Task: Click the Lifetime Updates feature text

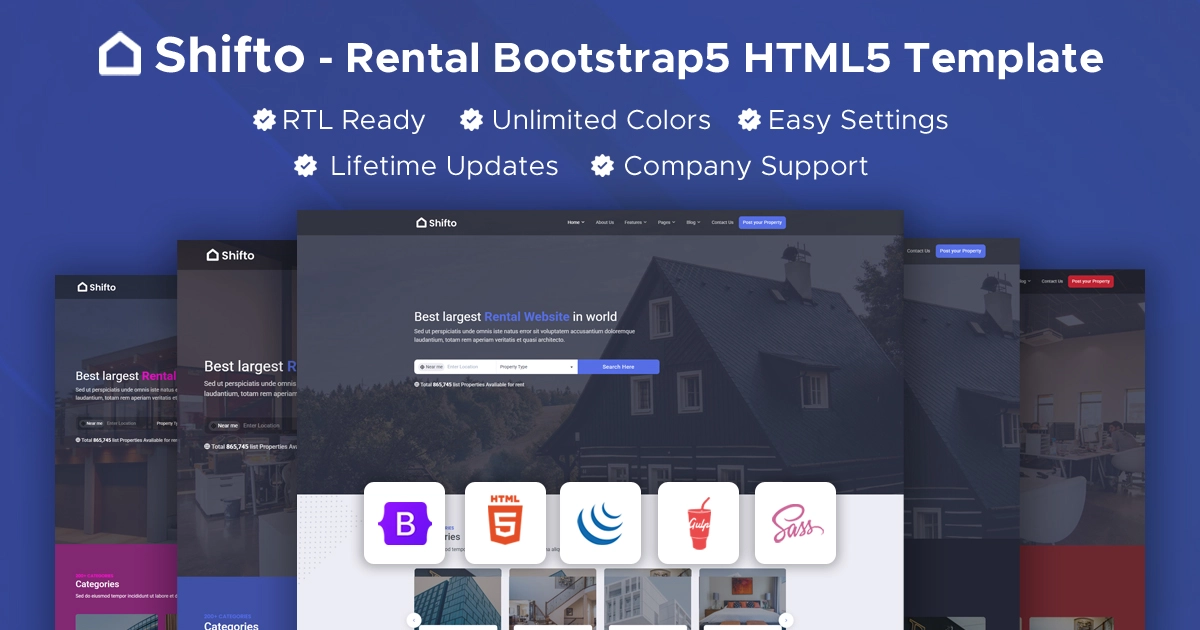Action: (444, 166)
